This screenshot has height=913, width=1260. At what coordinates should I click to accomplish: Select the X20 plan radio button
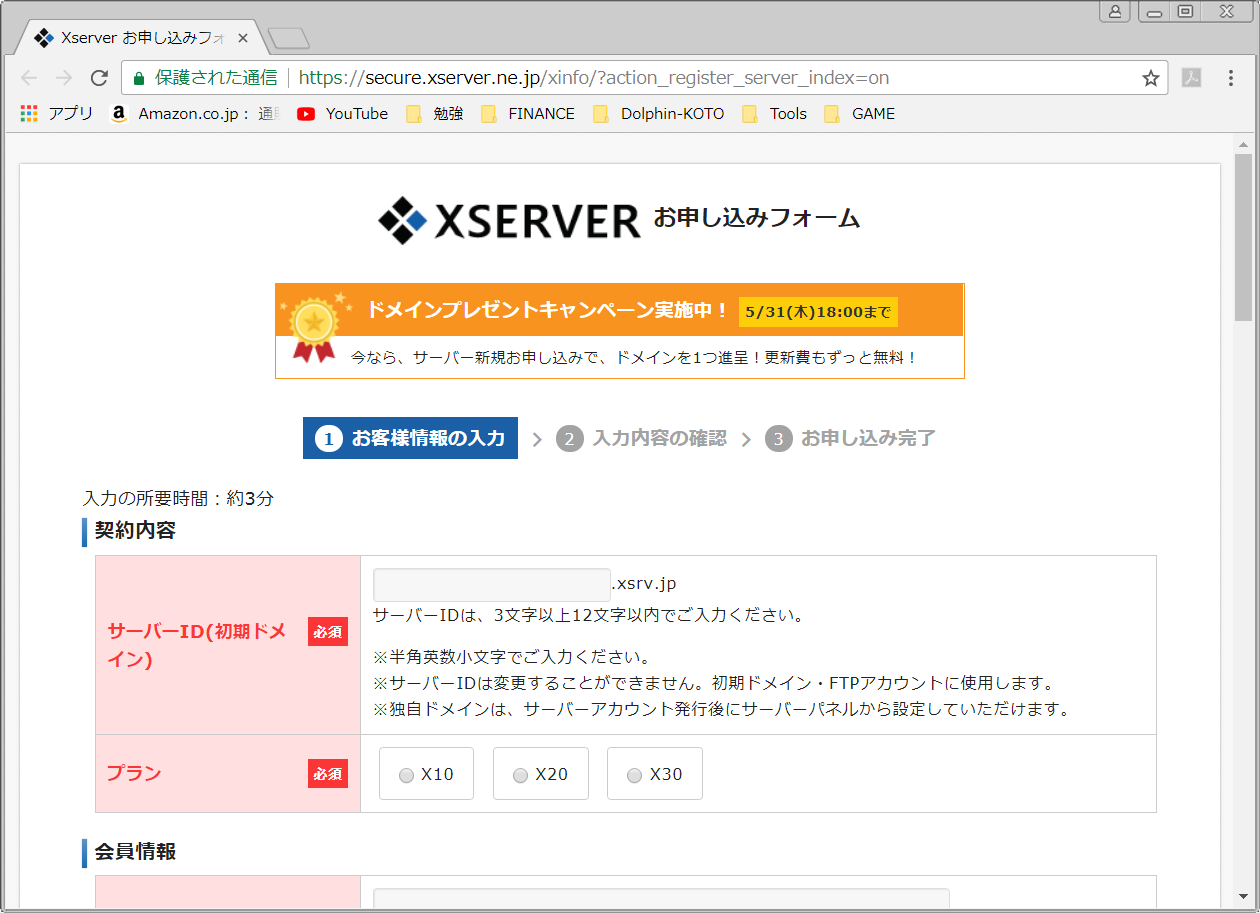(x=520, y=775)
